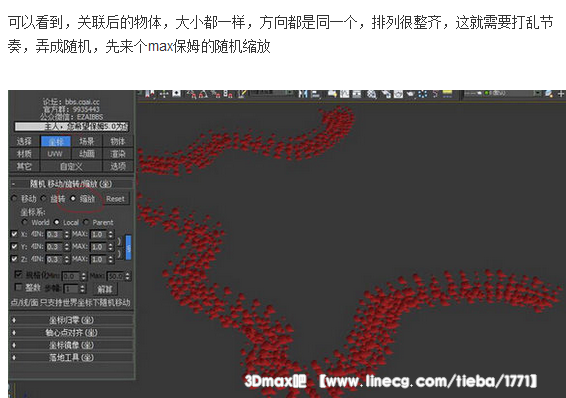Click the Y MAX value field

99,247
